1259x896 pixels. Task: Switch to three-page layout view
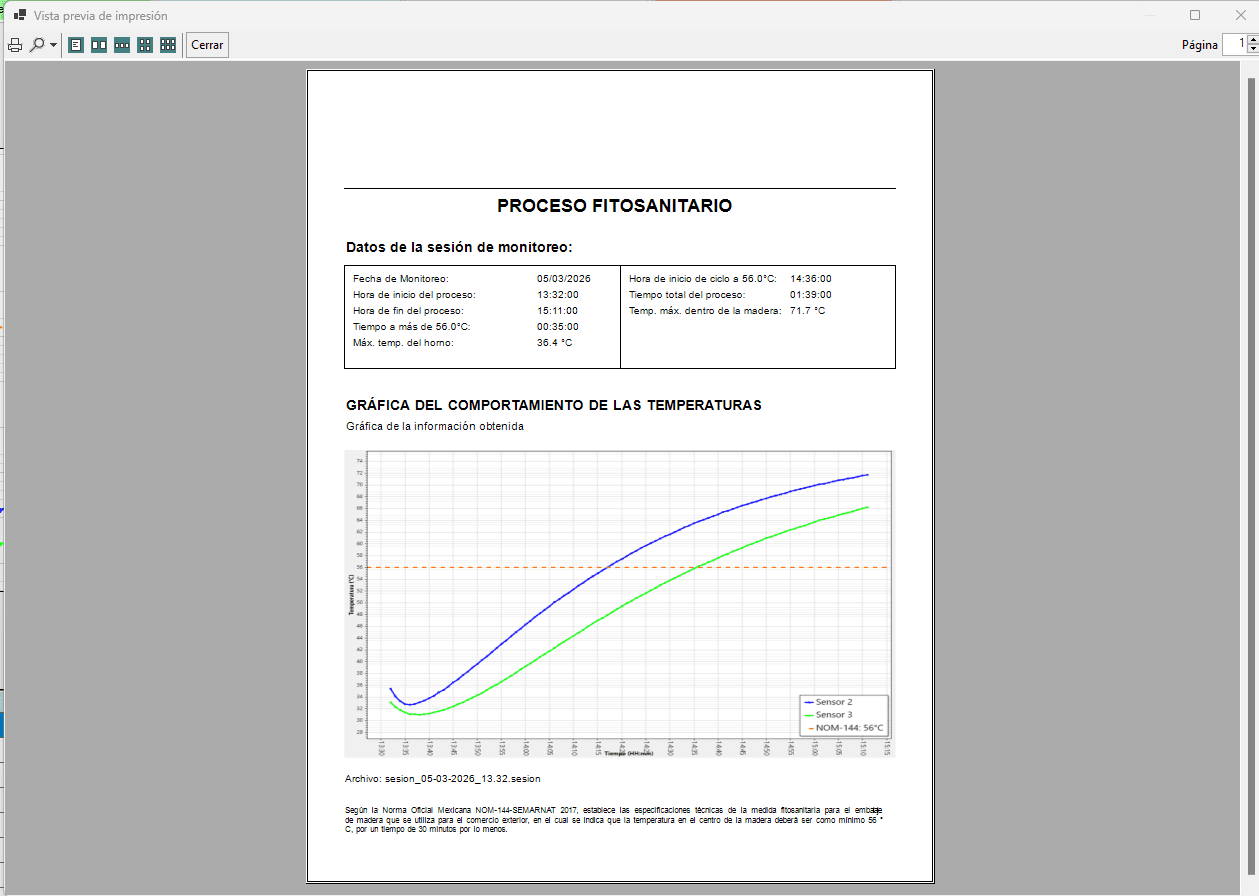[122, 45]
